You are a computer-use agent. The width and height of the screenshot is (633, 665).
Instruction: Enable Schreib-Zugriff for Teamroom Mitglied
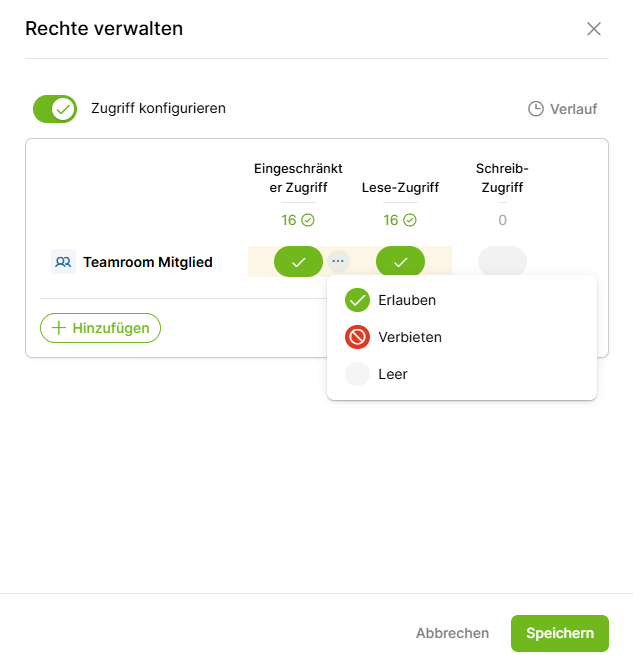[x=502, y=262]
